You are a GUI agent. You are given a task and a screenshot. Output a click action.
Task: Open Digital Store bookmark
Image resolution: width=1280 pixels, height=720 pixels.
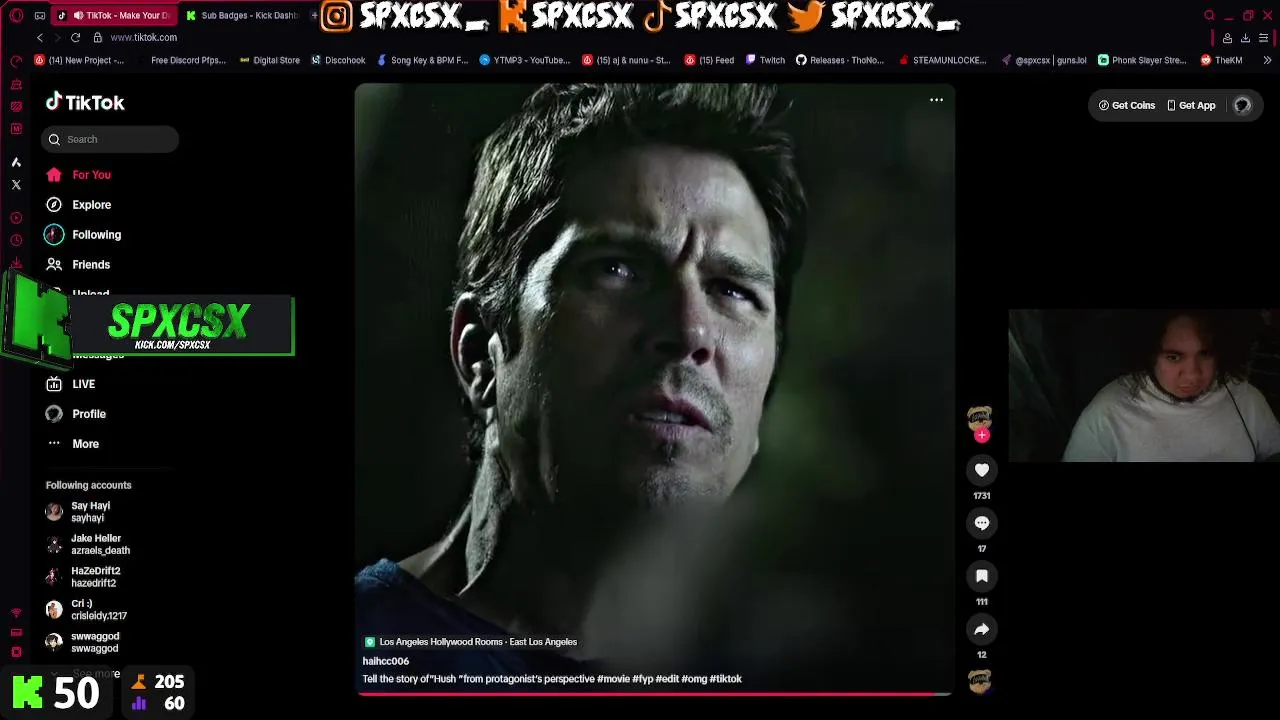pyautogui.click(x=270, y=60)
